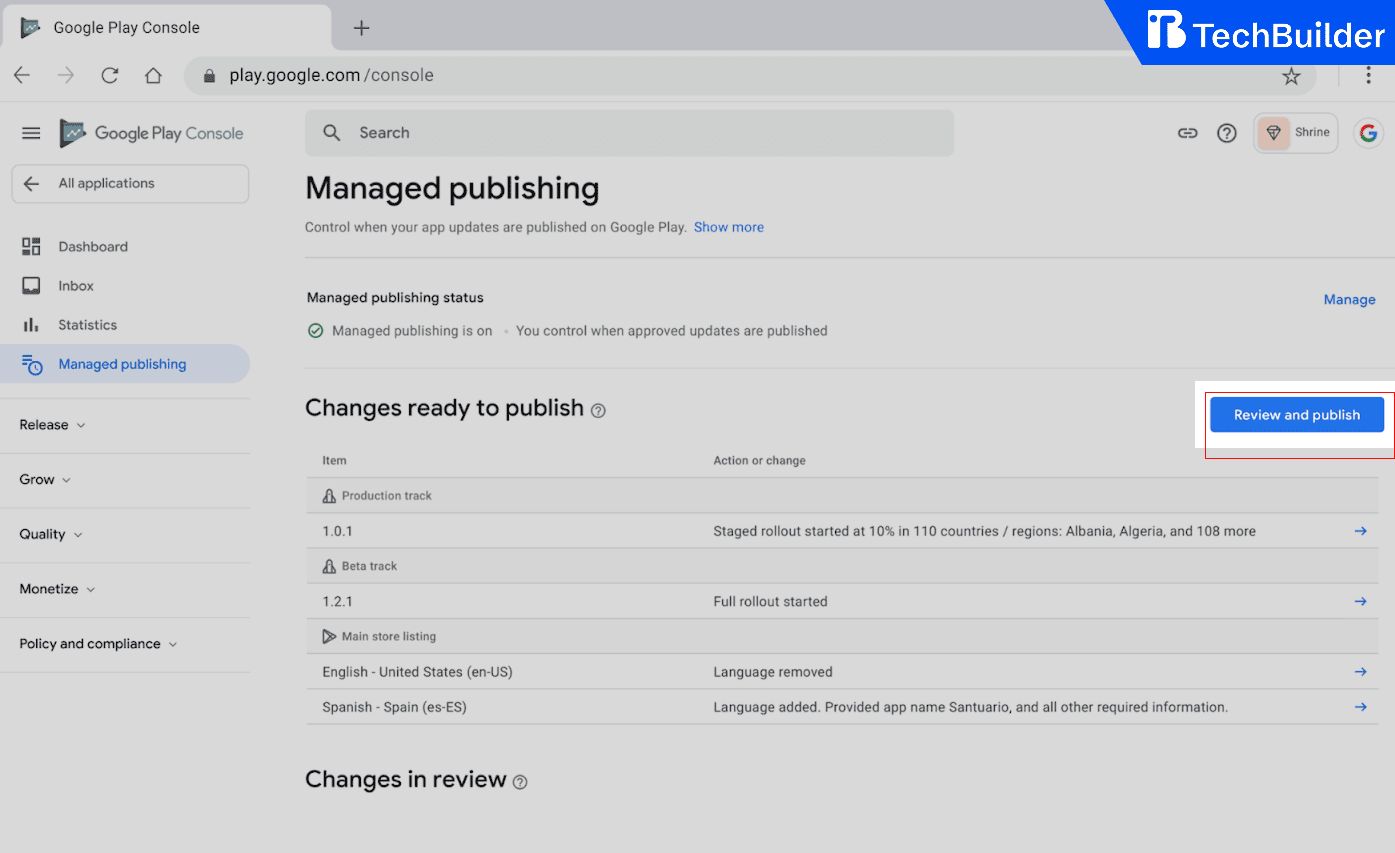Open the details arrow for Spanish language row
Image resolution: width=1395 pixels, height=853 pixels.
coord(1360,706)
